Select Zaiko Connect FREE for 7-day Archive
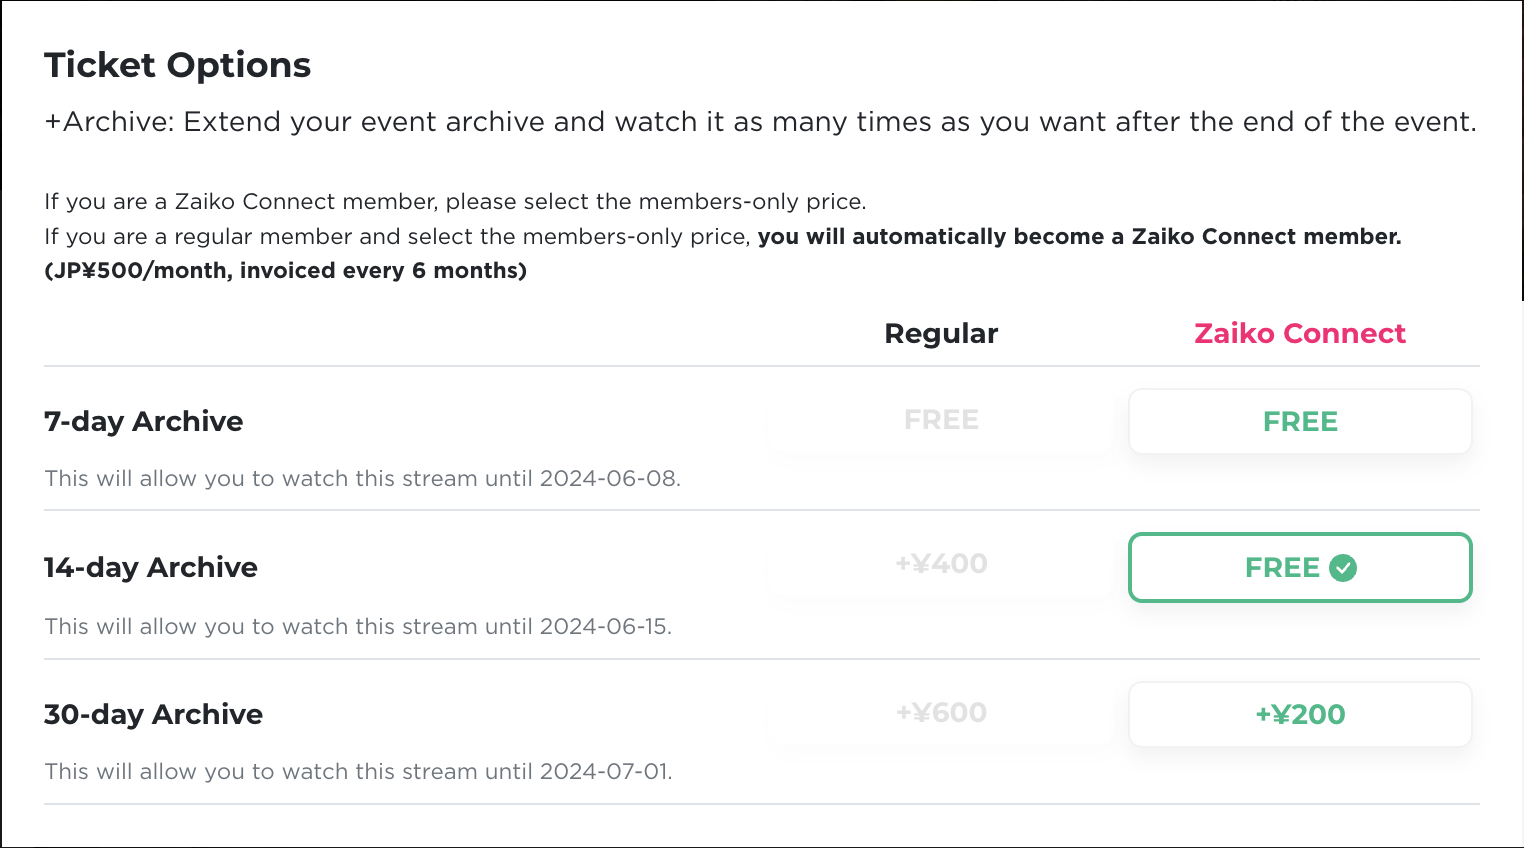 point(1299,422)
